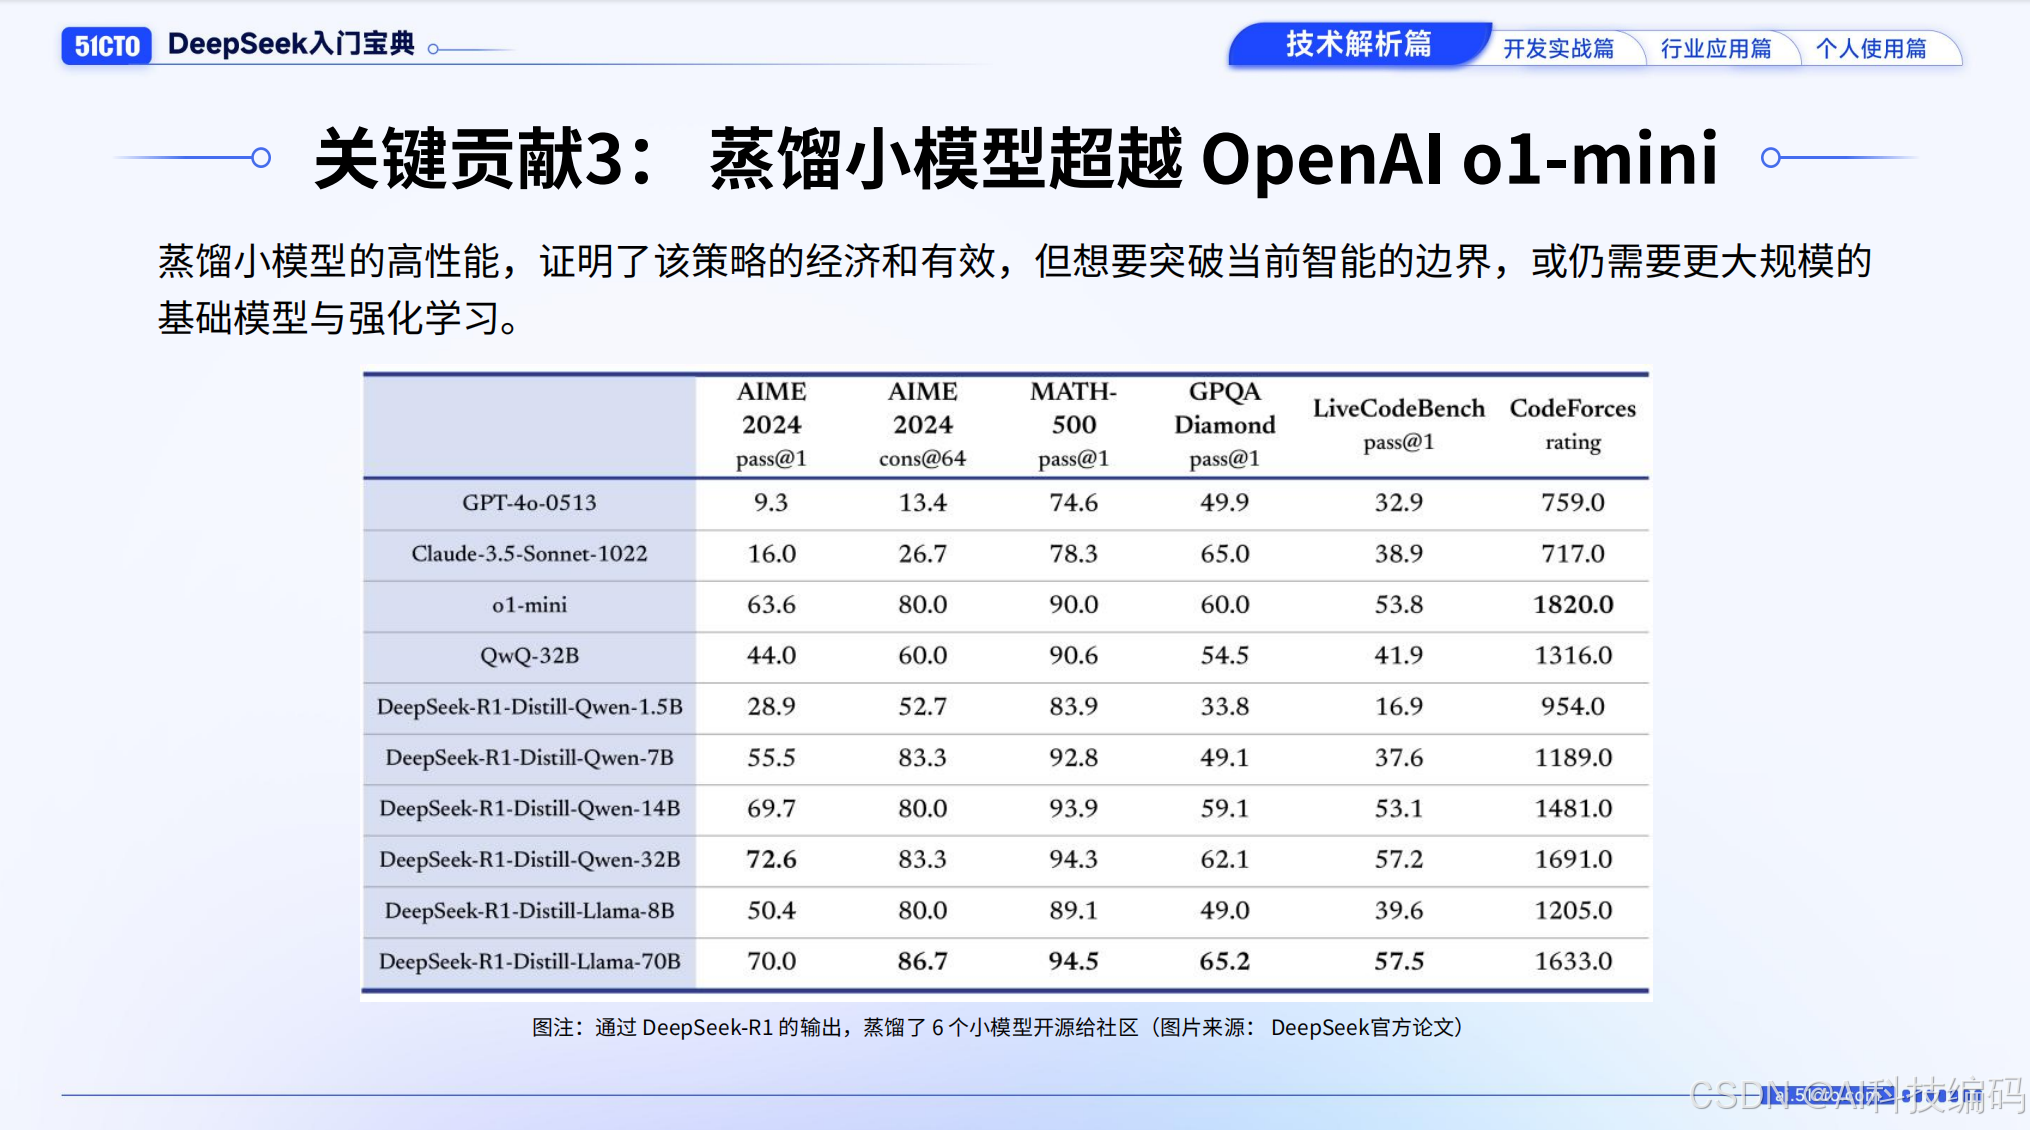Image resolution: width=2030 pixels, height=1130 pixels.
Task: Click the MATH-500 column header
Action: (1073, 424)
